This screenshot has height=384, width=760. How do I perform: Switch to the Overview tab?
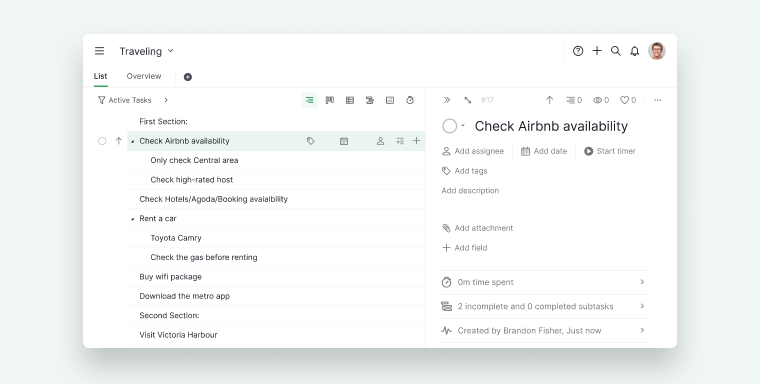pyautogui.click(x=144, y=76)
